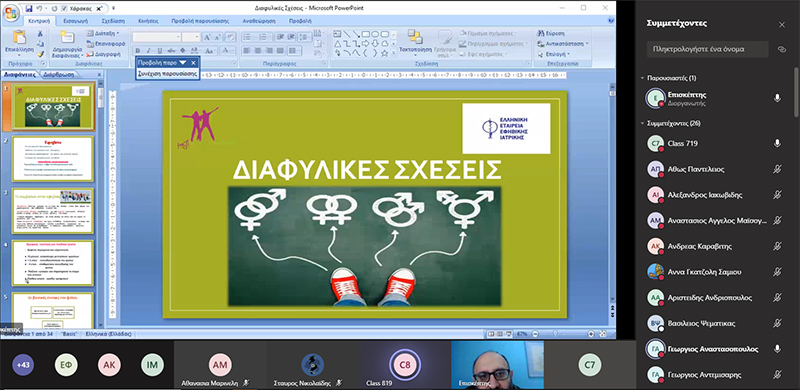Open the Επιλογή select dropdown

[553, 54]
